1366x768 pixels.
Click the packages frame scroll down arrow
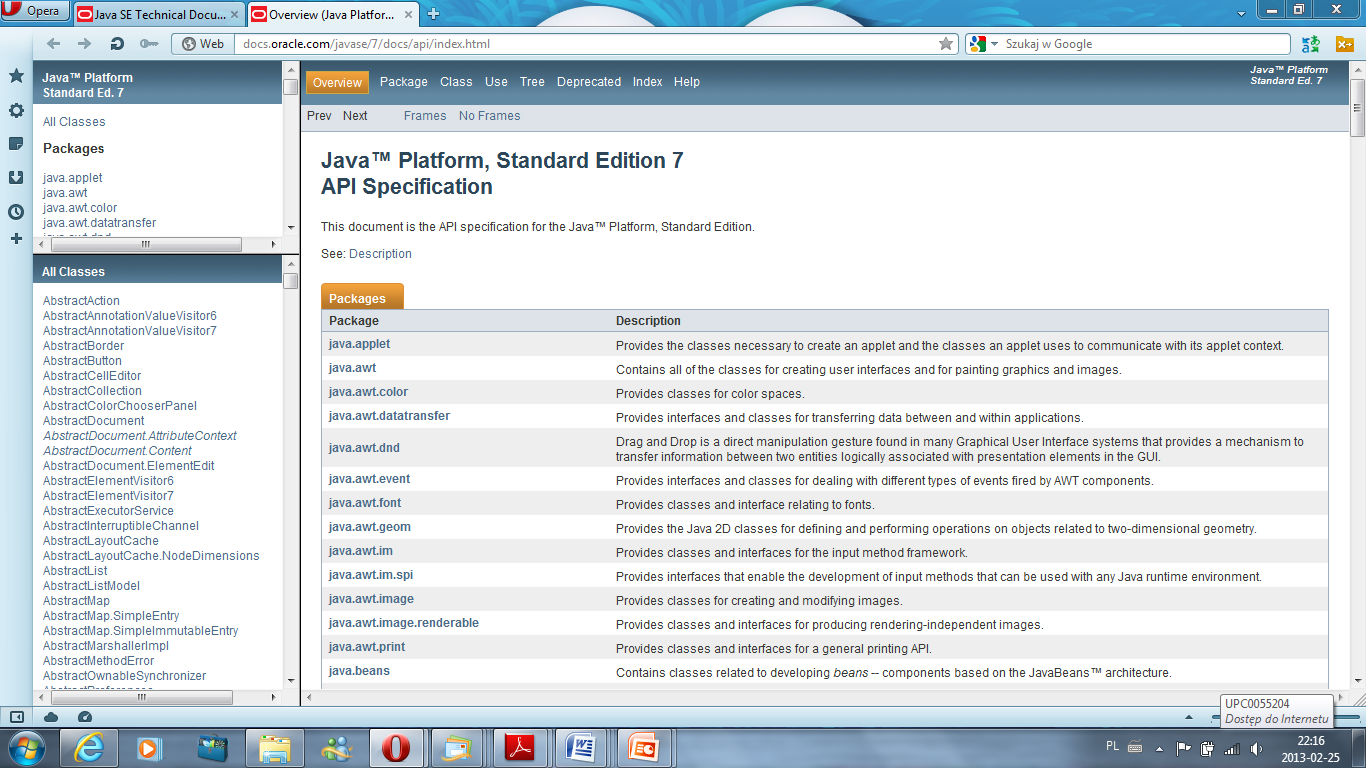(x=290, y=228)
